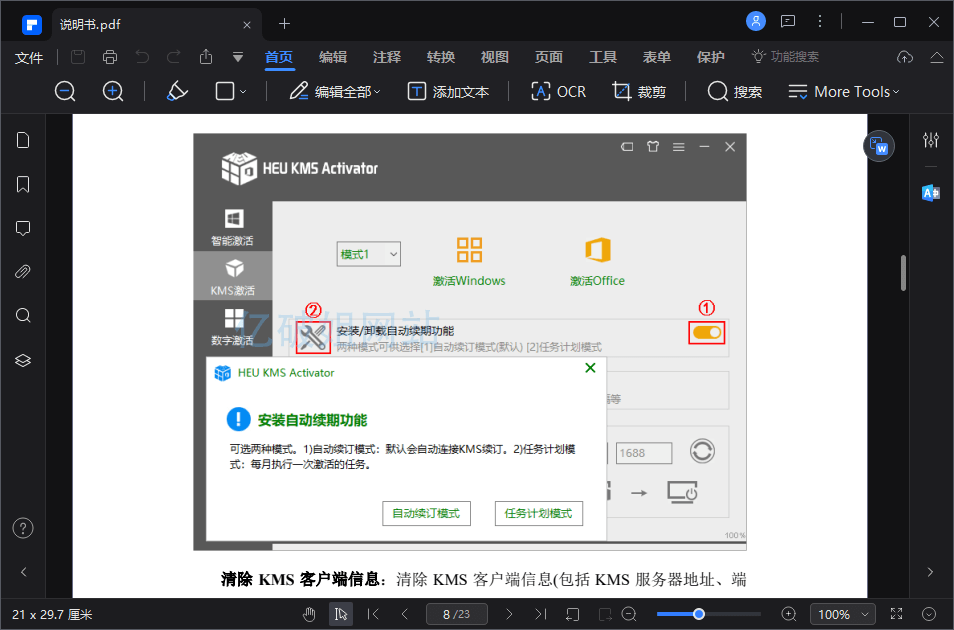Select the highlighter tool
This screenshot has width=954, height=630.
(x=177, y=91)
